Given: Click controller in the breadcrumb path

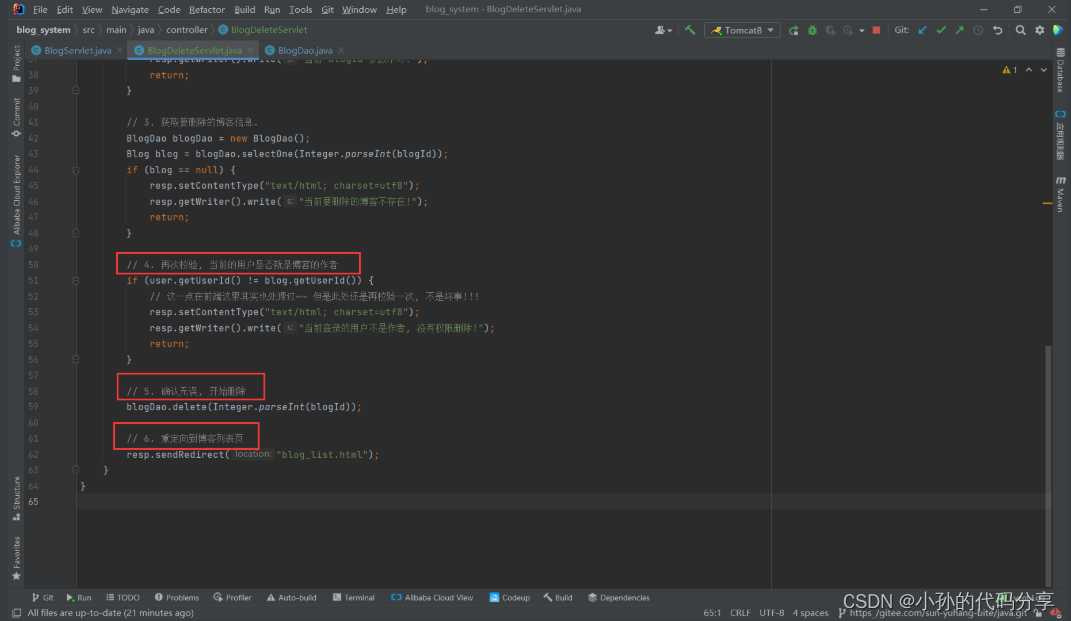Looking at the screenshot, I should (x=186, y=30).
